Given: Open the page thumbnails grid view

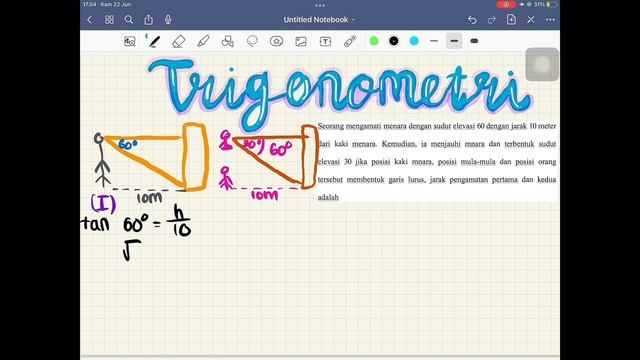Looking at the screenshot, I should tap(109, 20).
